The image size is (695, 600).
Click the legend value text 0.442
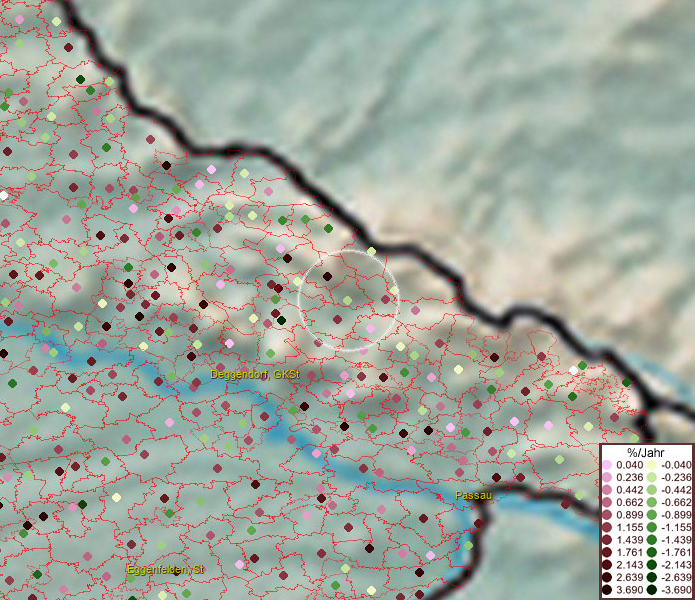click(x=630, y=490)
